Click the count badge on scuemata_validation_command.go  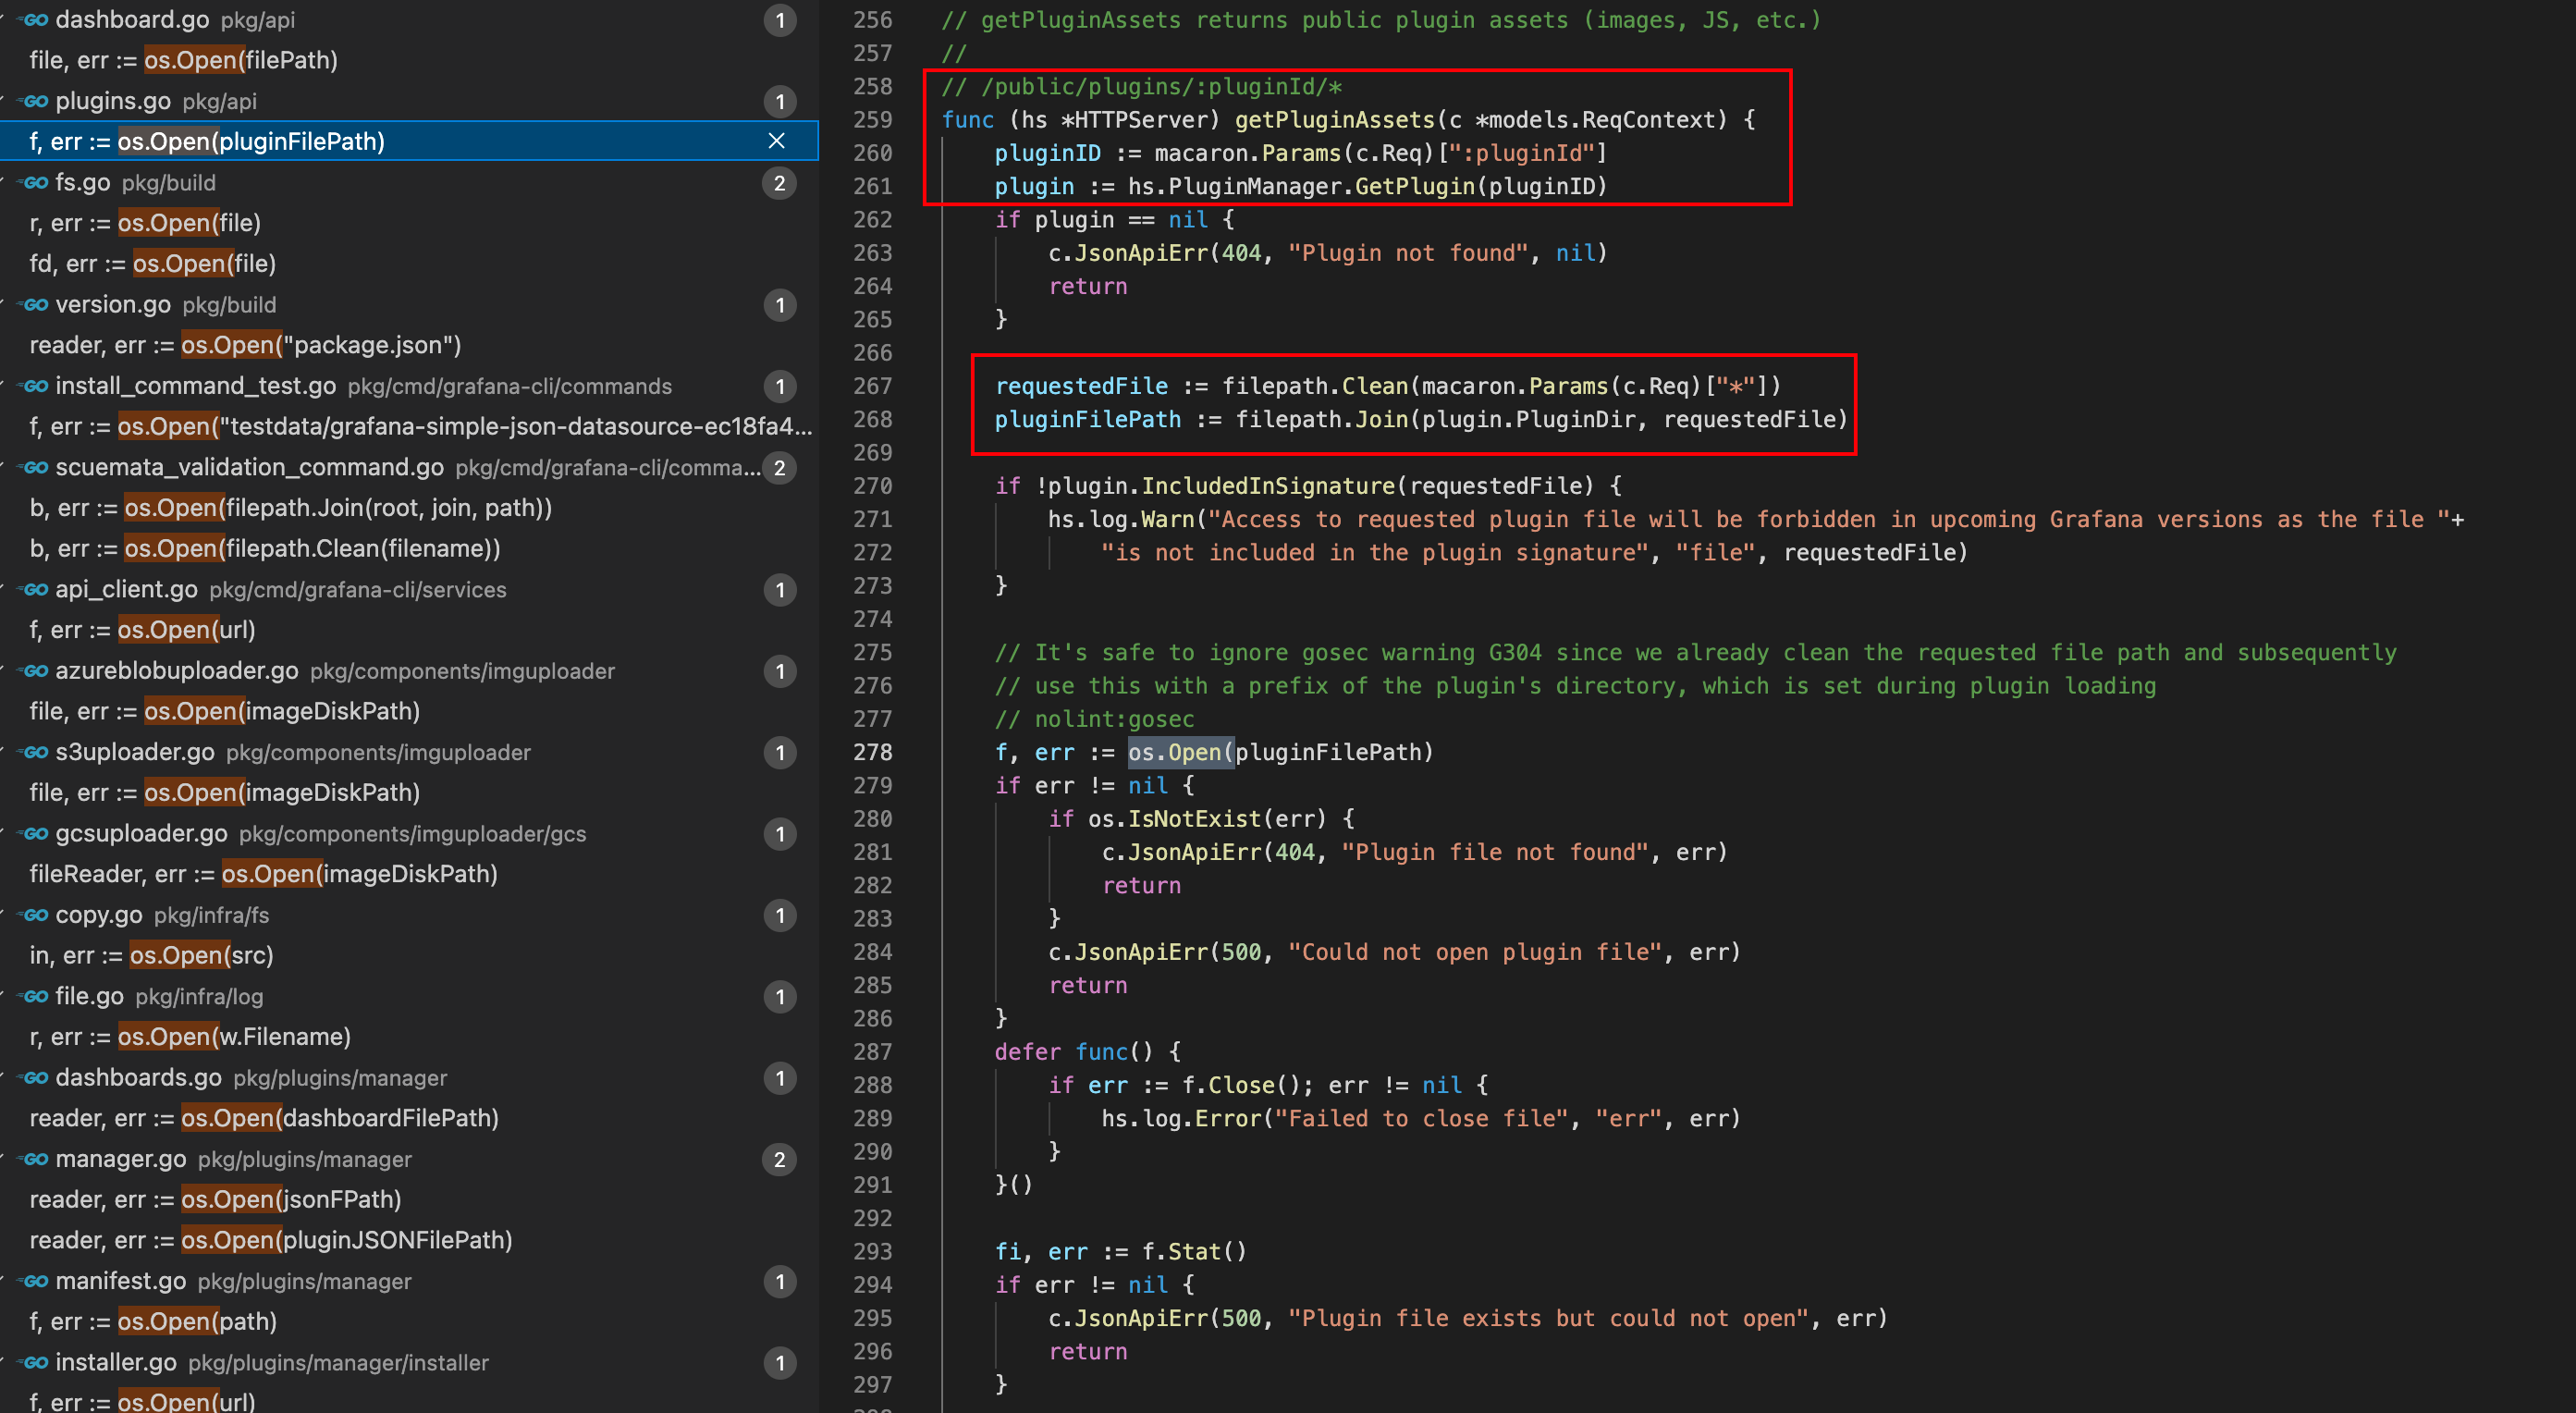pos(779,467)
